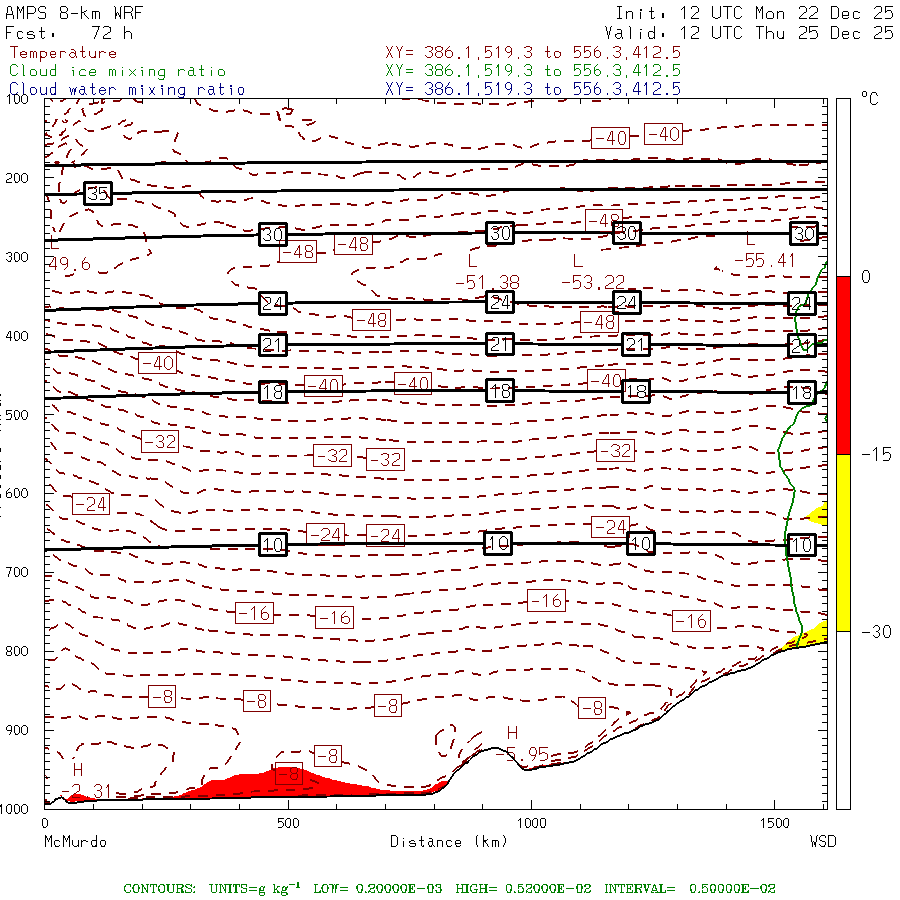Click the 'INTERVAL= 0.50000E-02' footer value
Screen dimensions: 900x900
pyautogui.click(x=689, y=889)
